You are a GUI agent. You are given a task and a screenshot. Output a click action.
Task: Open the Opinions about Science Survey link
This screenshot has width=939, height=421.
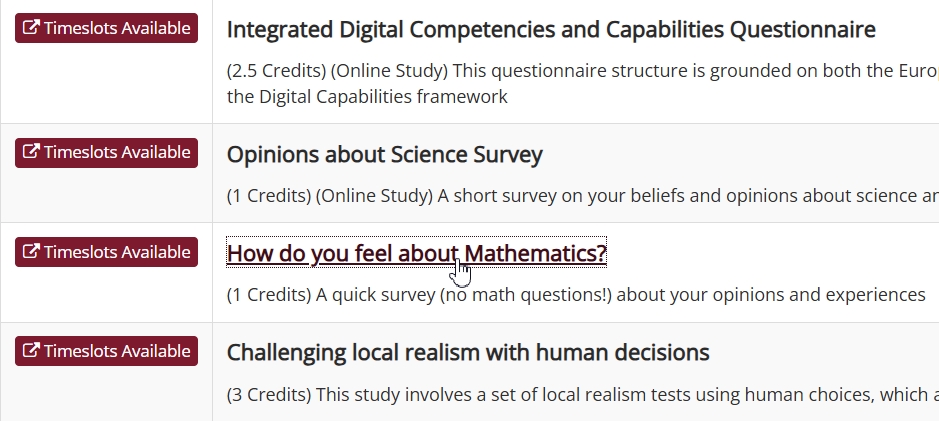tap(384, 155)
